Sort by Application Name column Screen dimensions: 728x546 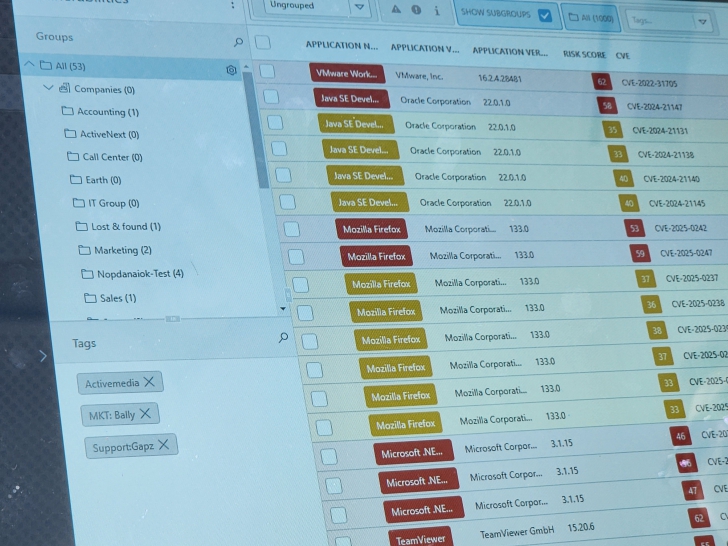coord(341,46)
